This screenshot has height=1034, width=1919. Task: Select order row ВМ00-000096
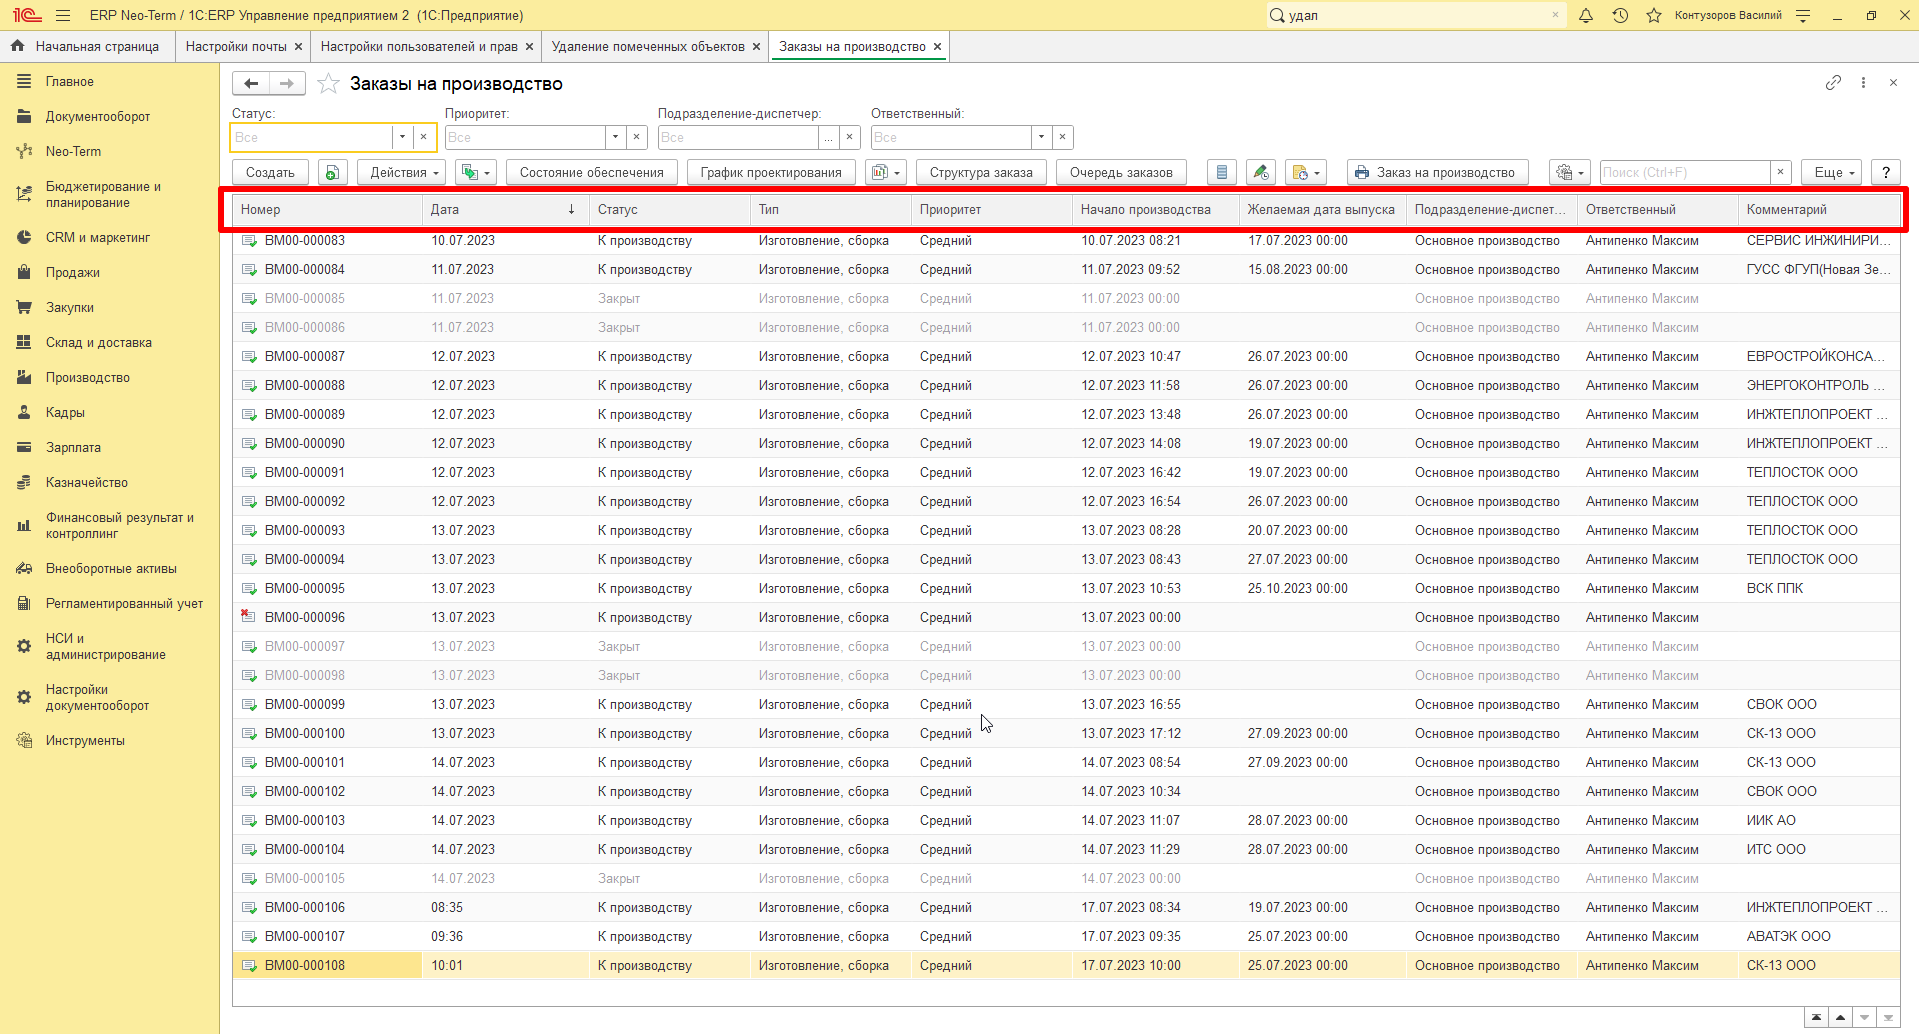[1066, 618]
